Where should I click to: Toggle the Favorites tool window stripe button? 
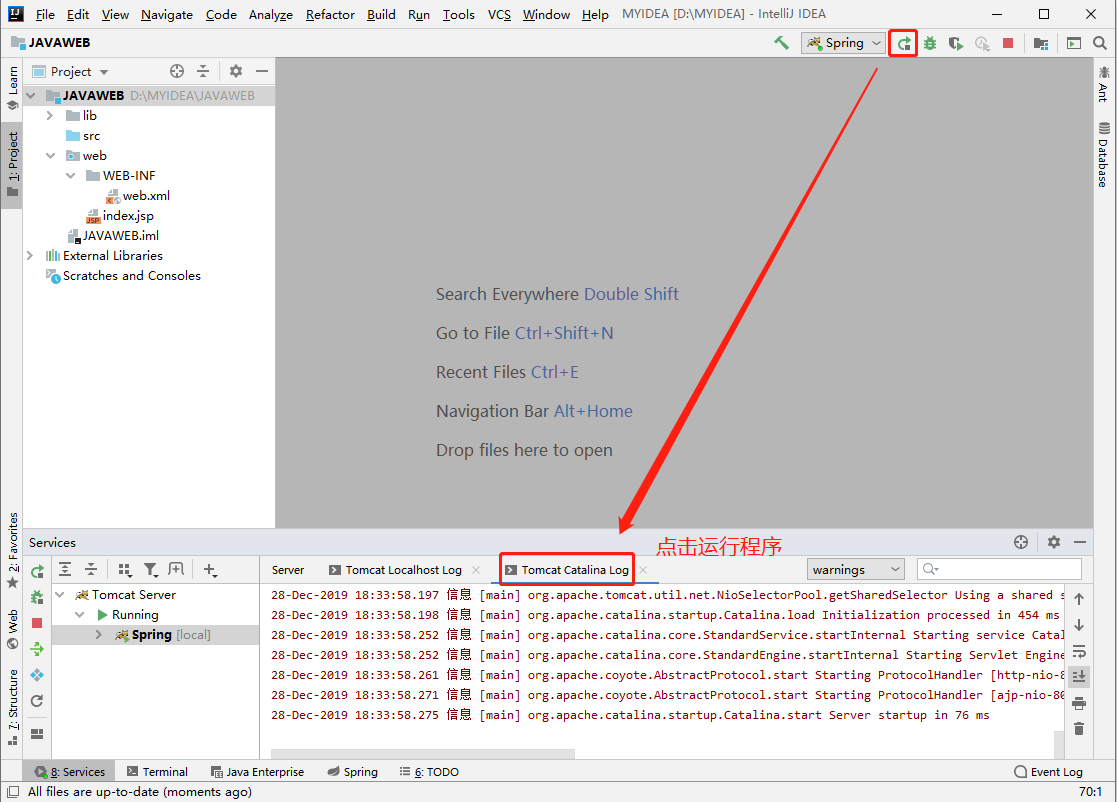coord(12,550)
